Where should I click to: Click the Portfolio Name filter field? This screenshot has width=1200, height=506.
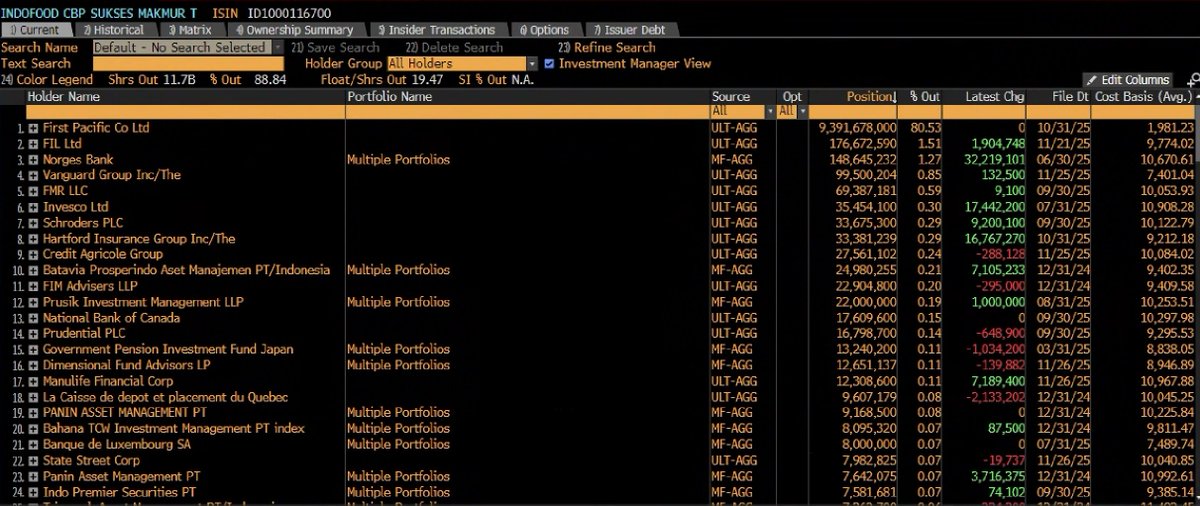526,111
